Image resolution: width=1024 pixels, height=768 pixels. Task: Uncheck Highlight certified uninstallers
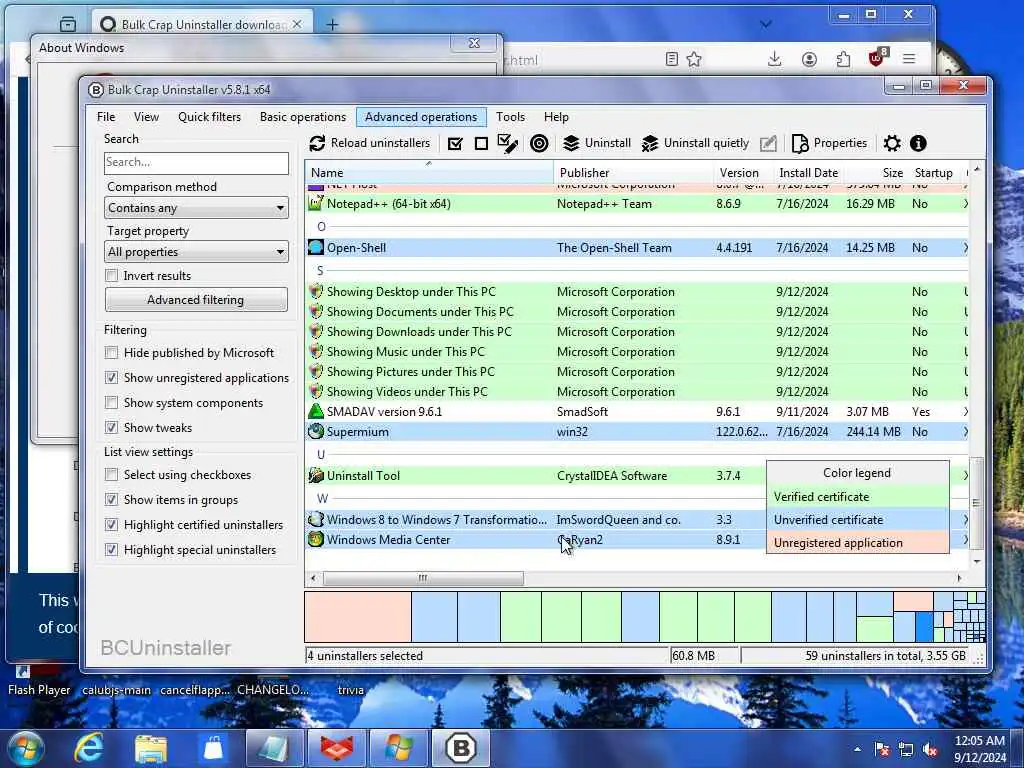click(112, 524)
